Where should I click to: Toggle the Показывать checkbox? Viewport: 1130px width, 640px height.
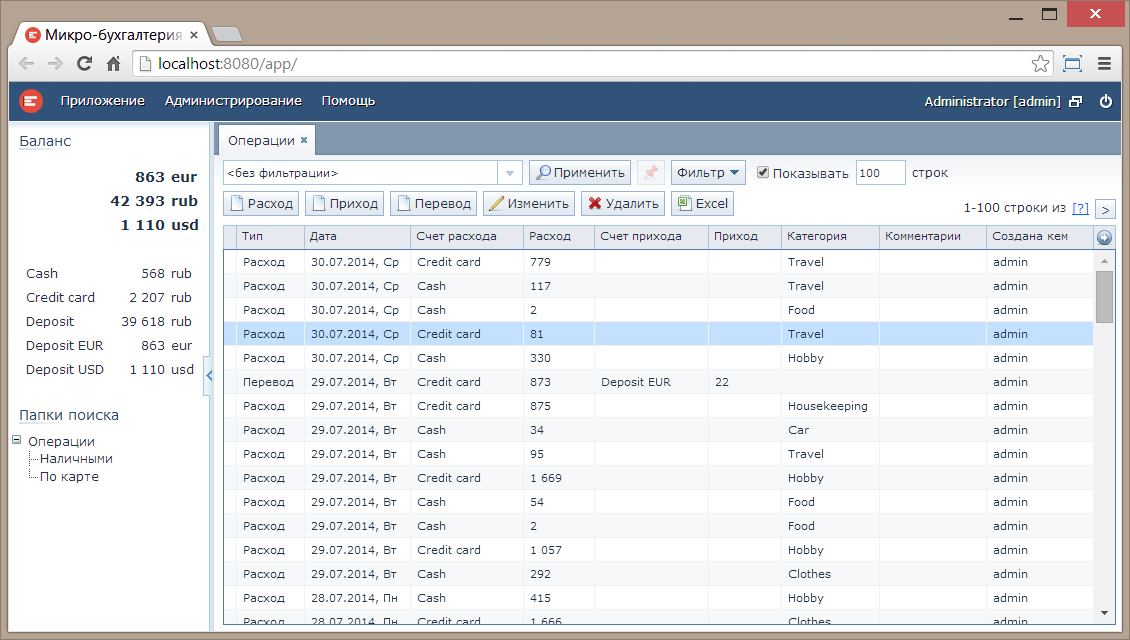(762, 172)
